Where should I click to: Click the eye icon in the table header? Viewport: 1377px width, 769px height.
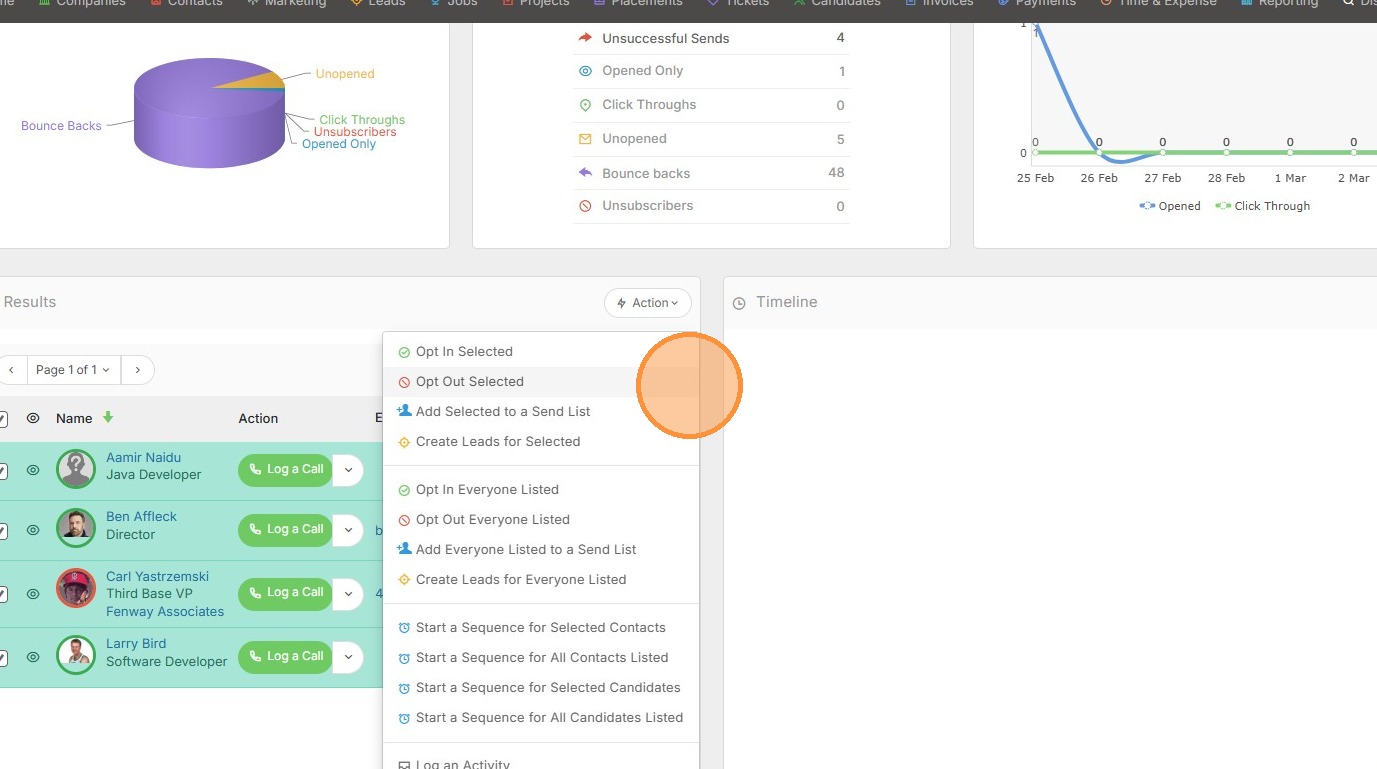(x=33, y=418)
